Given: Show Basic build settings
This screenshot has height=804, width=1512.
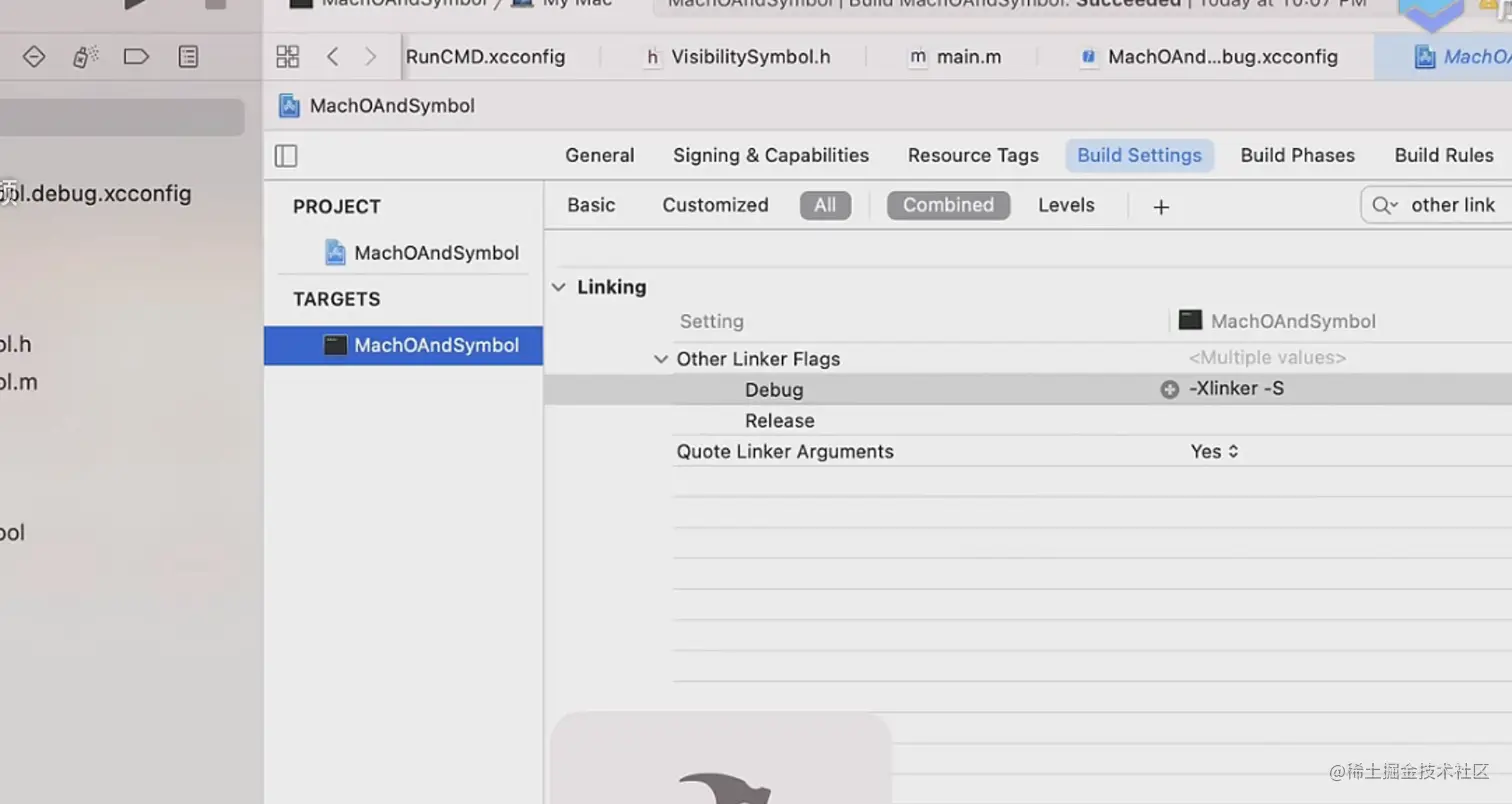Looking at the screenshot, I should [591, 205].
